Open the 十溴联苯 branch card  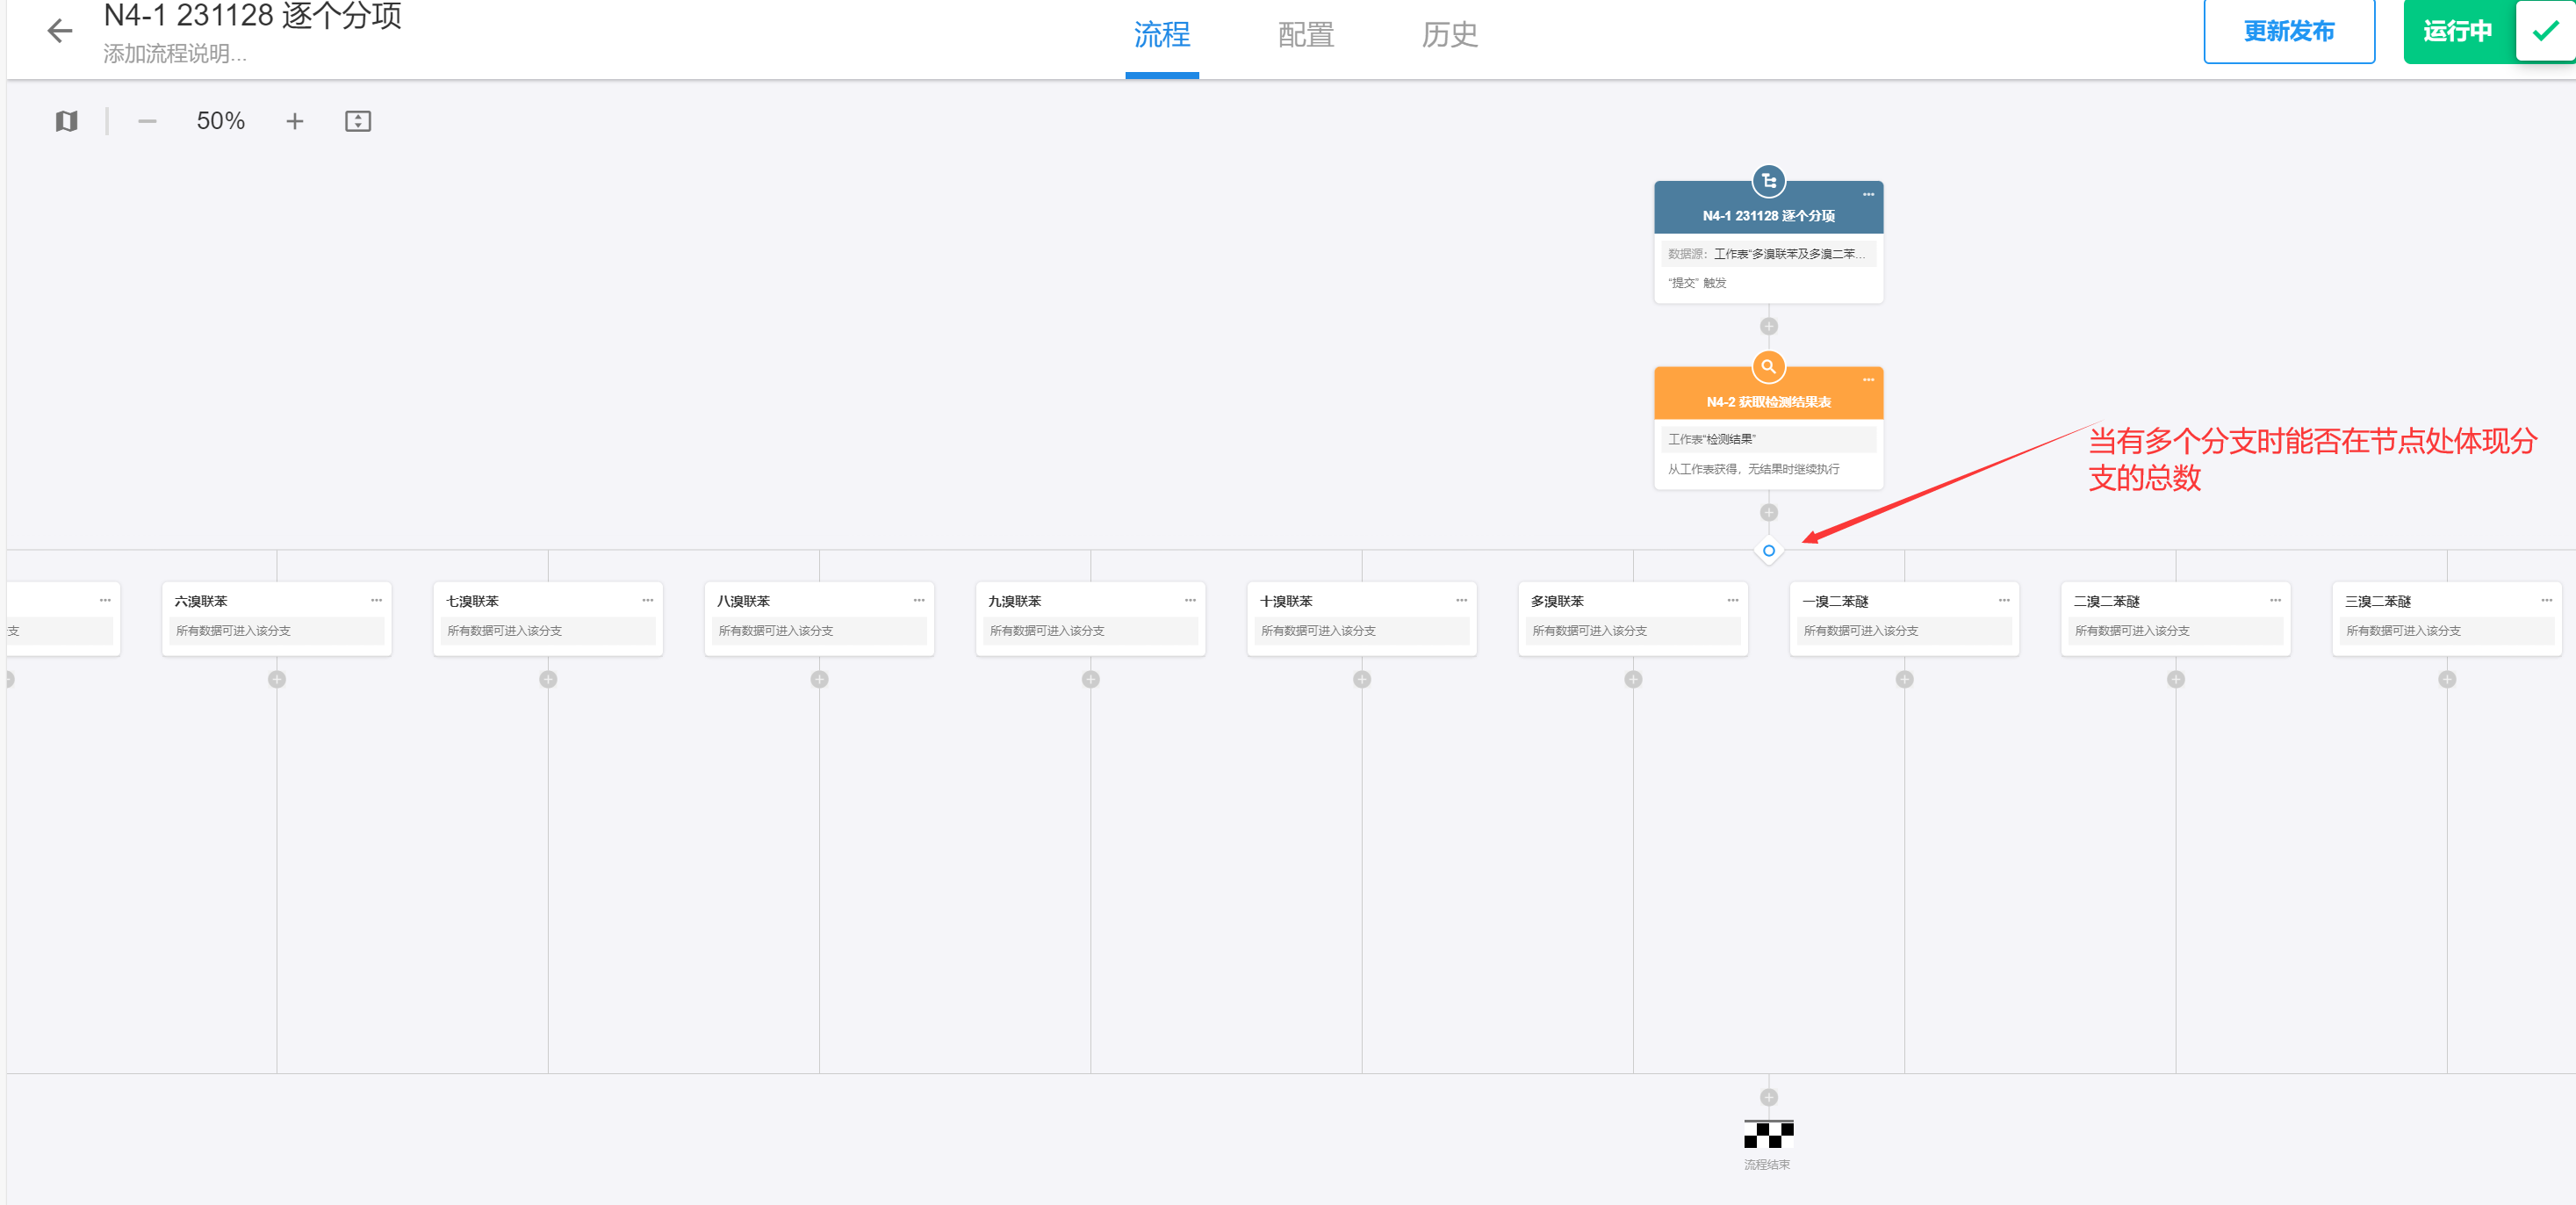1360,617
